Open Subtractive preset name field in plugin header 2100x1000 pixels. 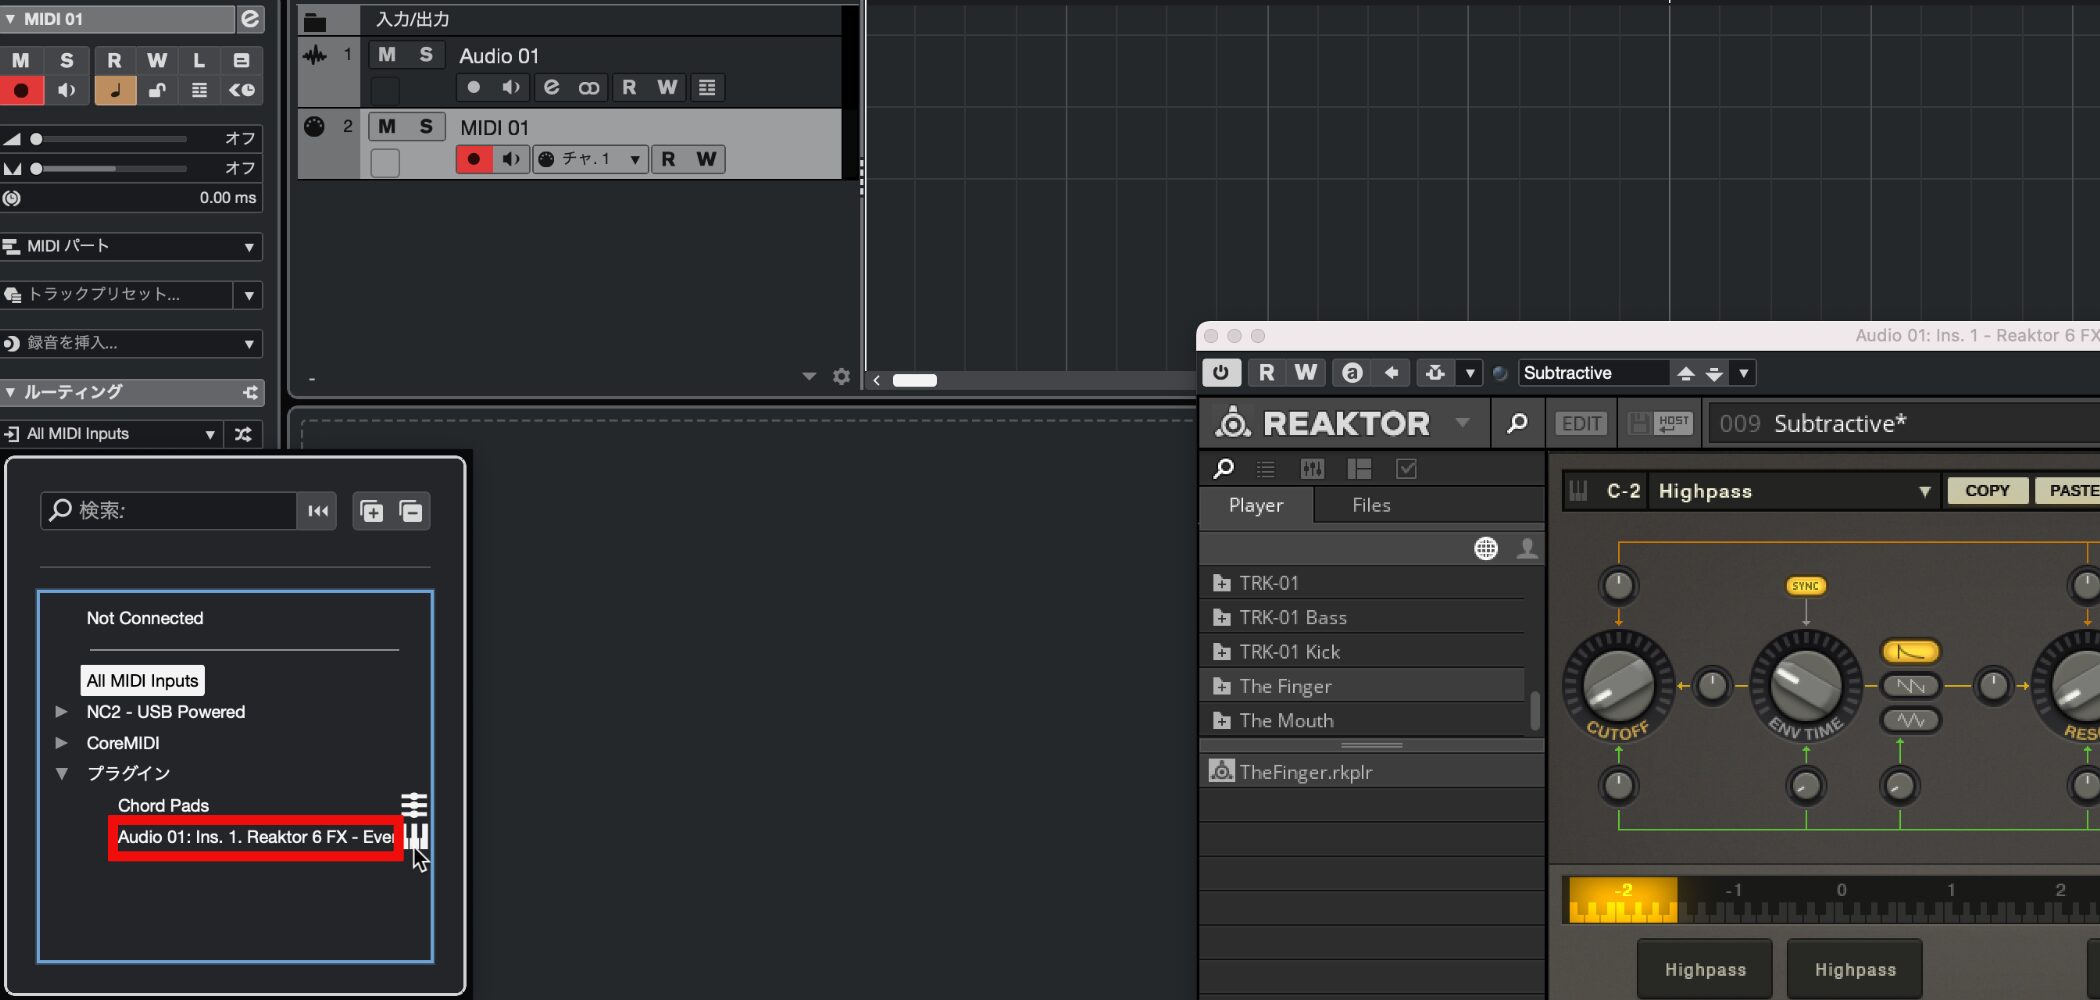(x=1593, y=373)
